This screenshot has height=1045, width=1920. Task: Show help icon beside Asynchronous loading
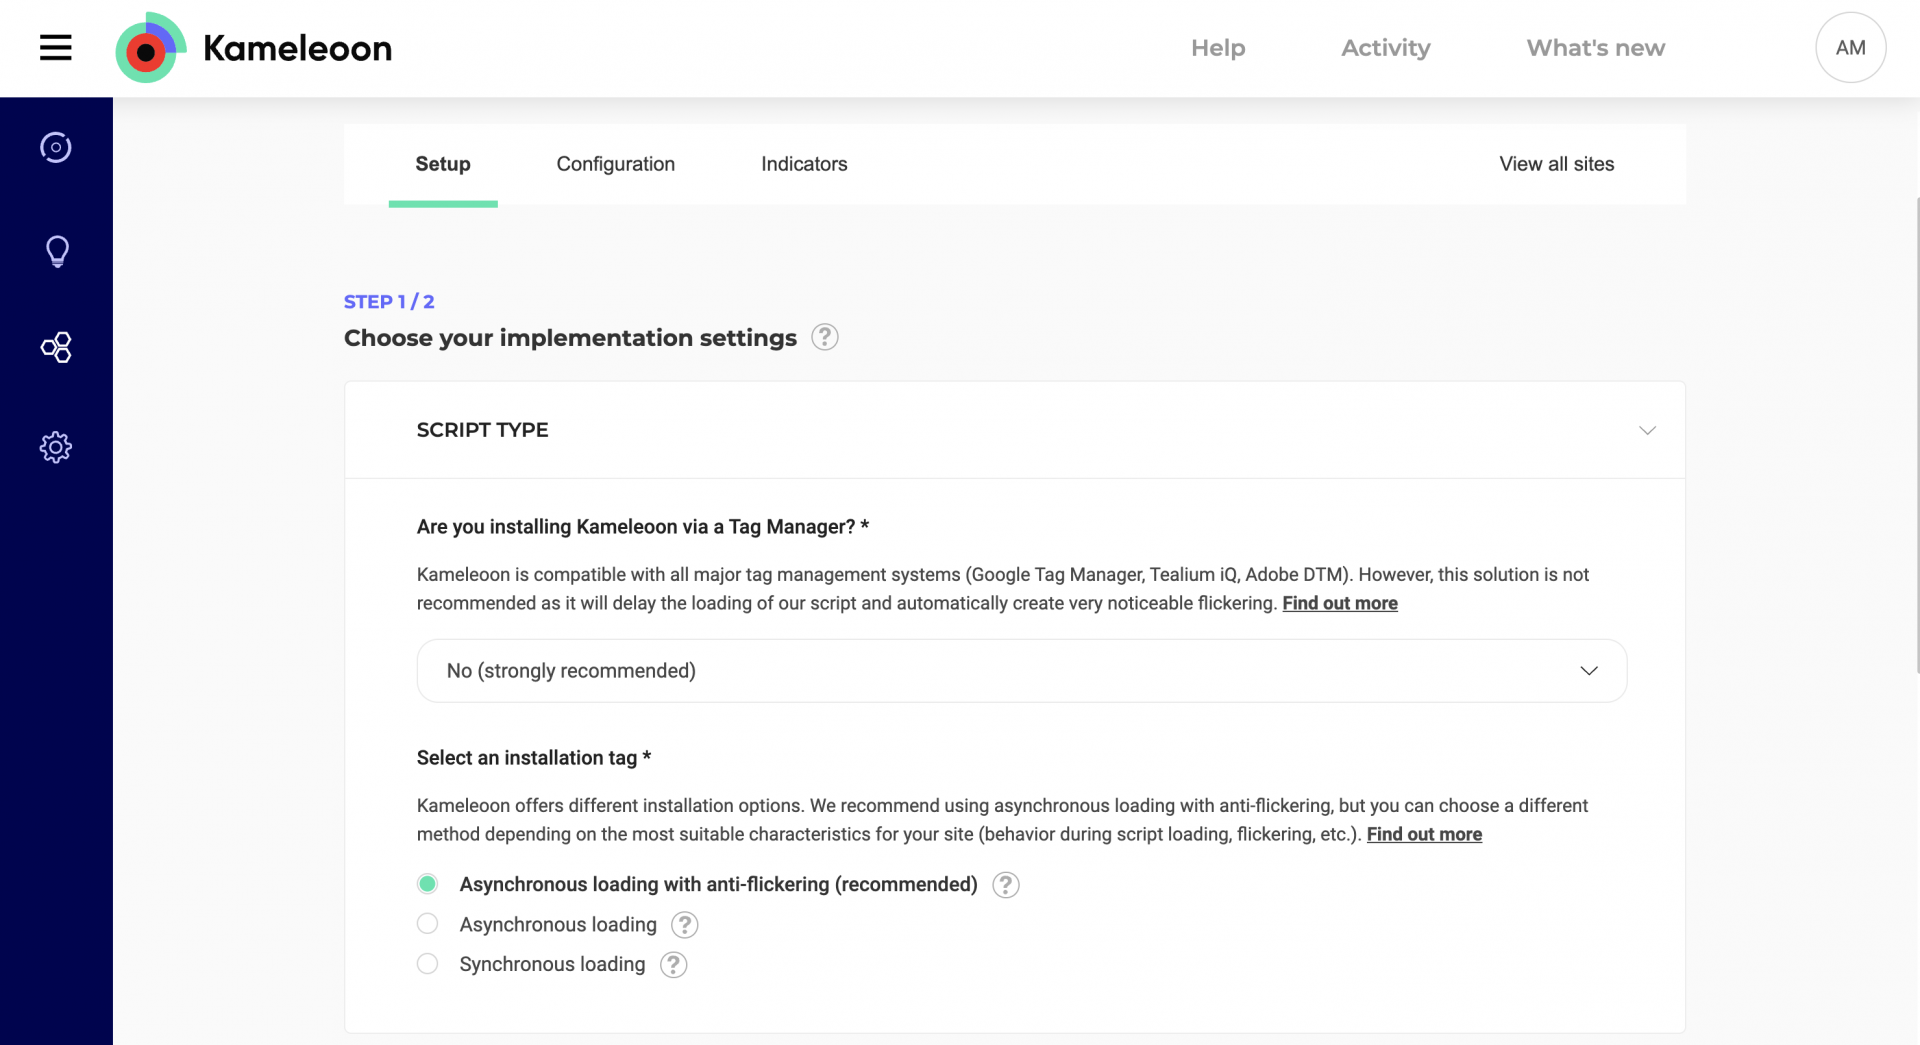tap(684, 925)
